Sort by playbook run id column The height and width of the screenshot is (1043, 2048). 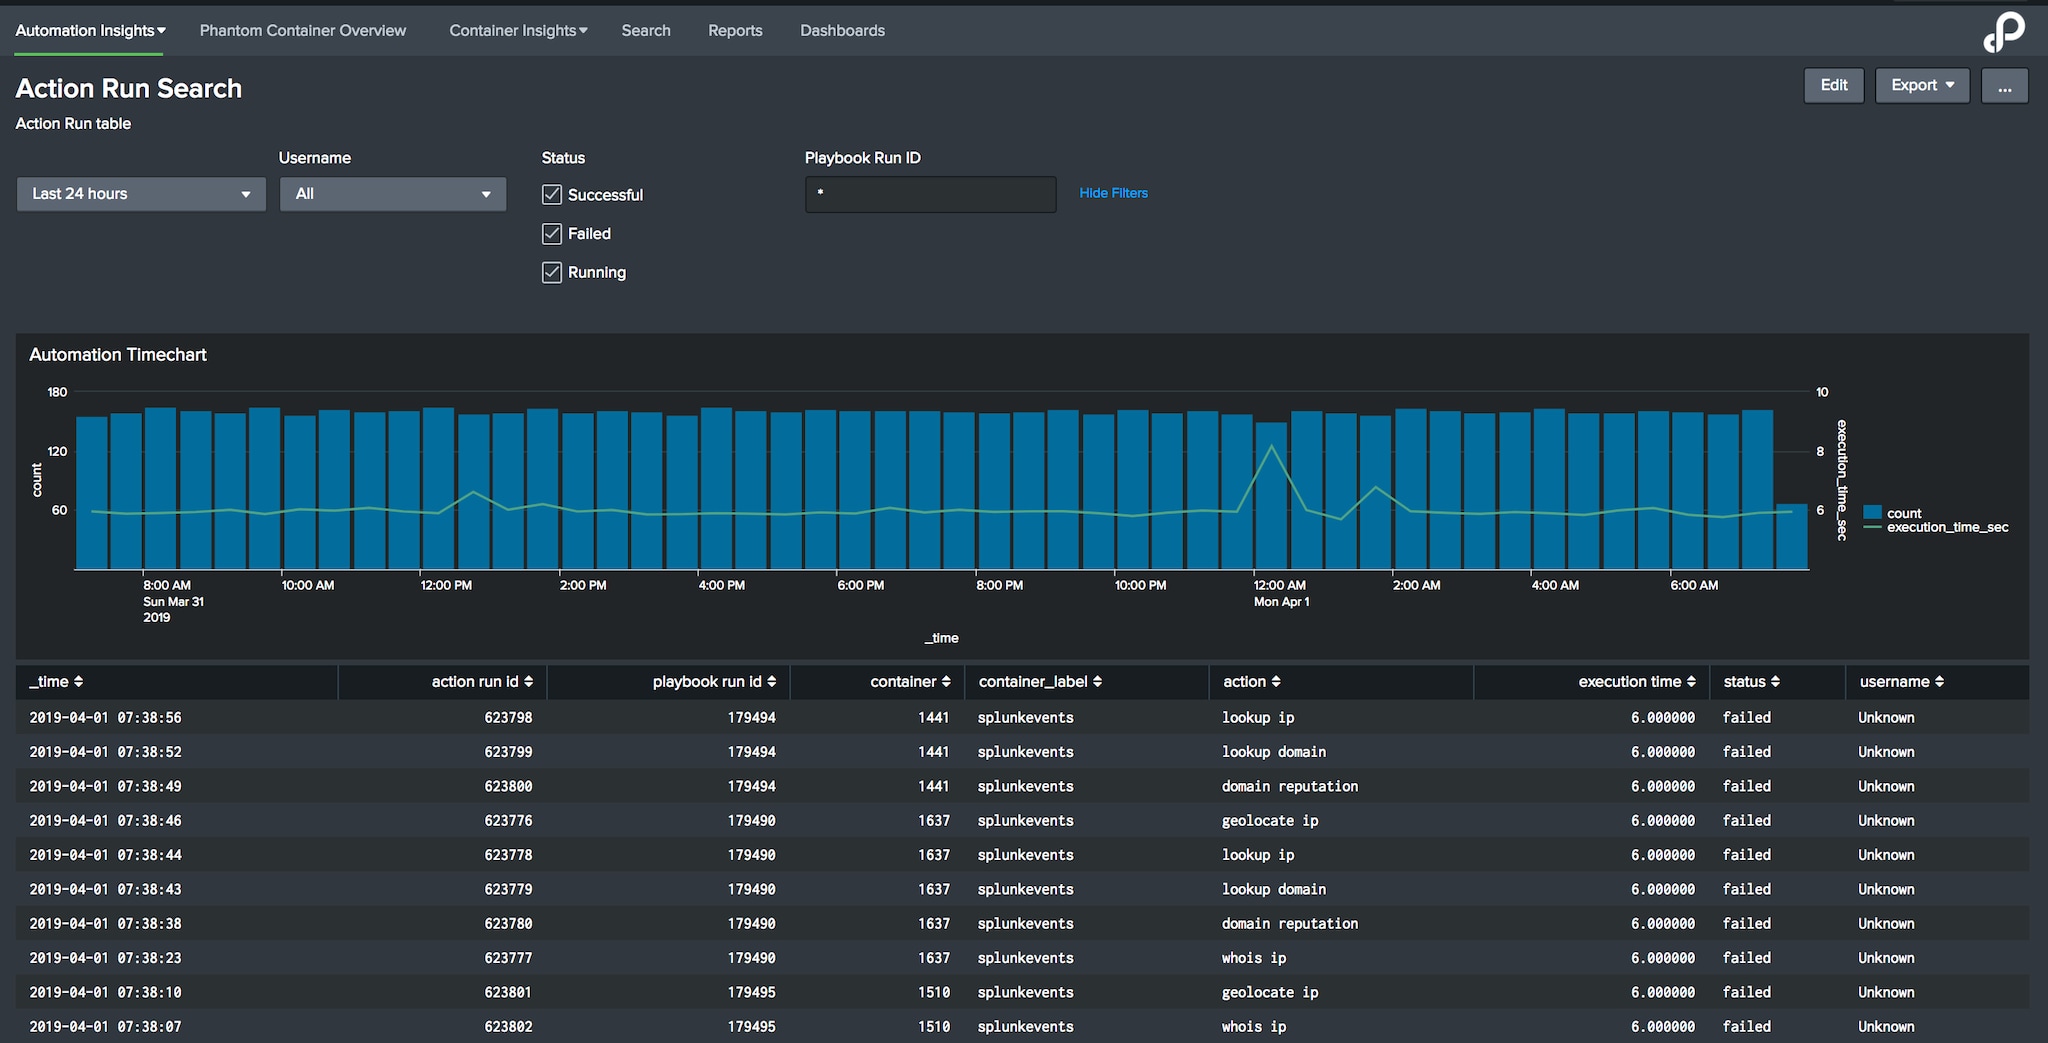[714, 682]
